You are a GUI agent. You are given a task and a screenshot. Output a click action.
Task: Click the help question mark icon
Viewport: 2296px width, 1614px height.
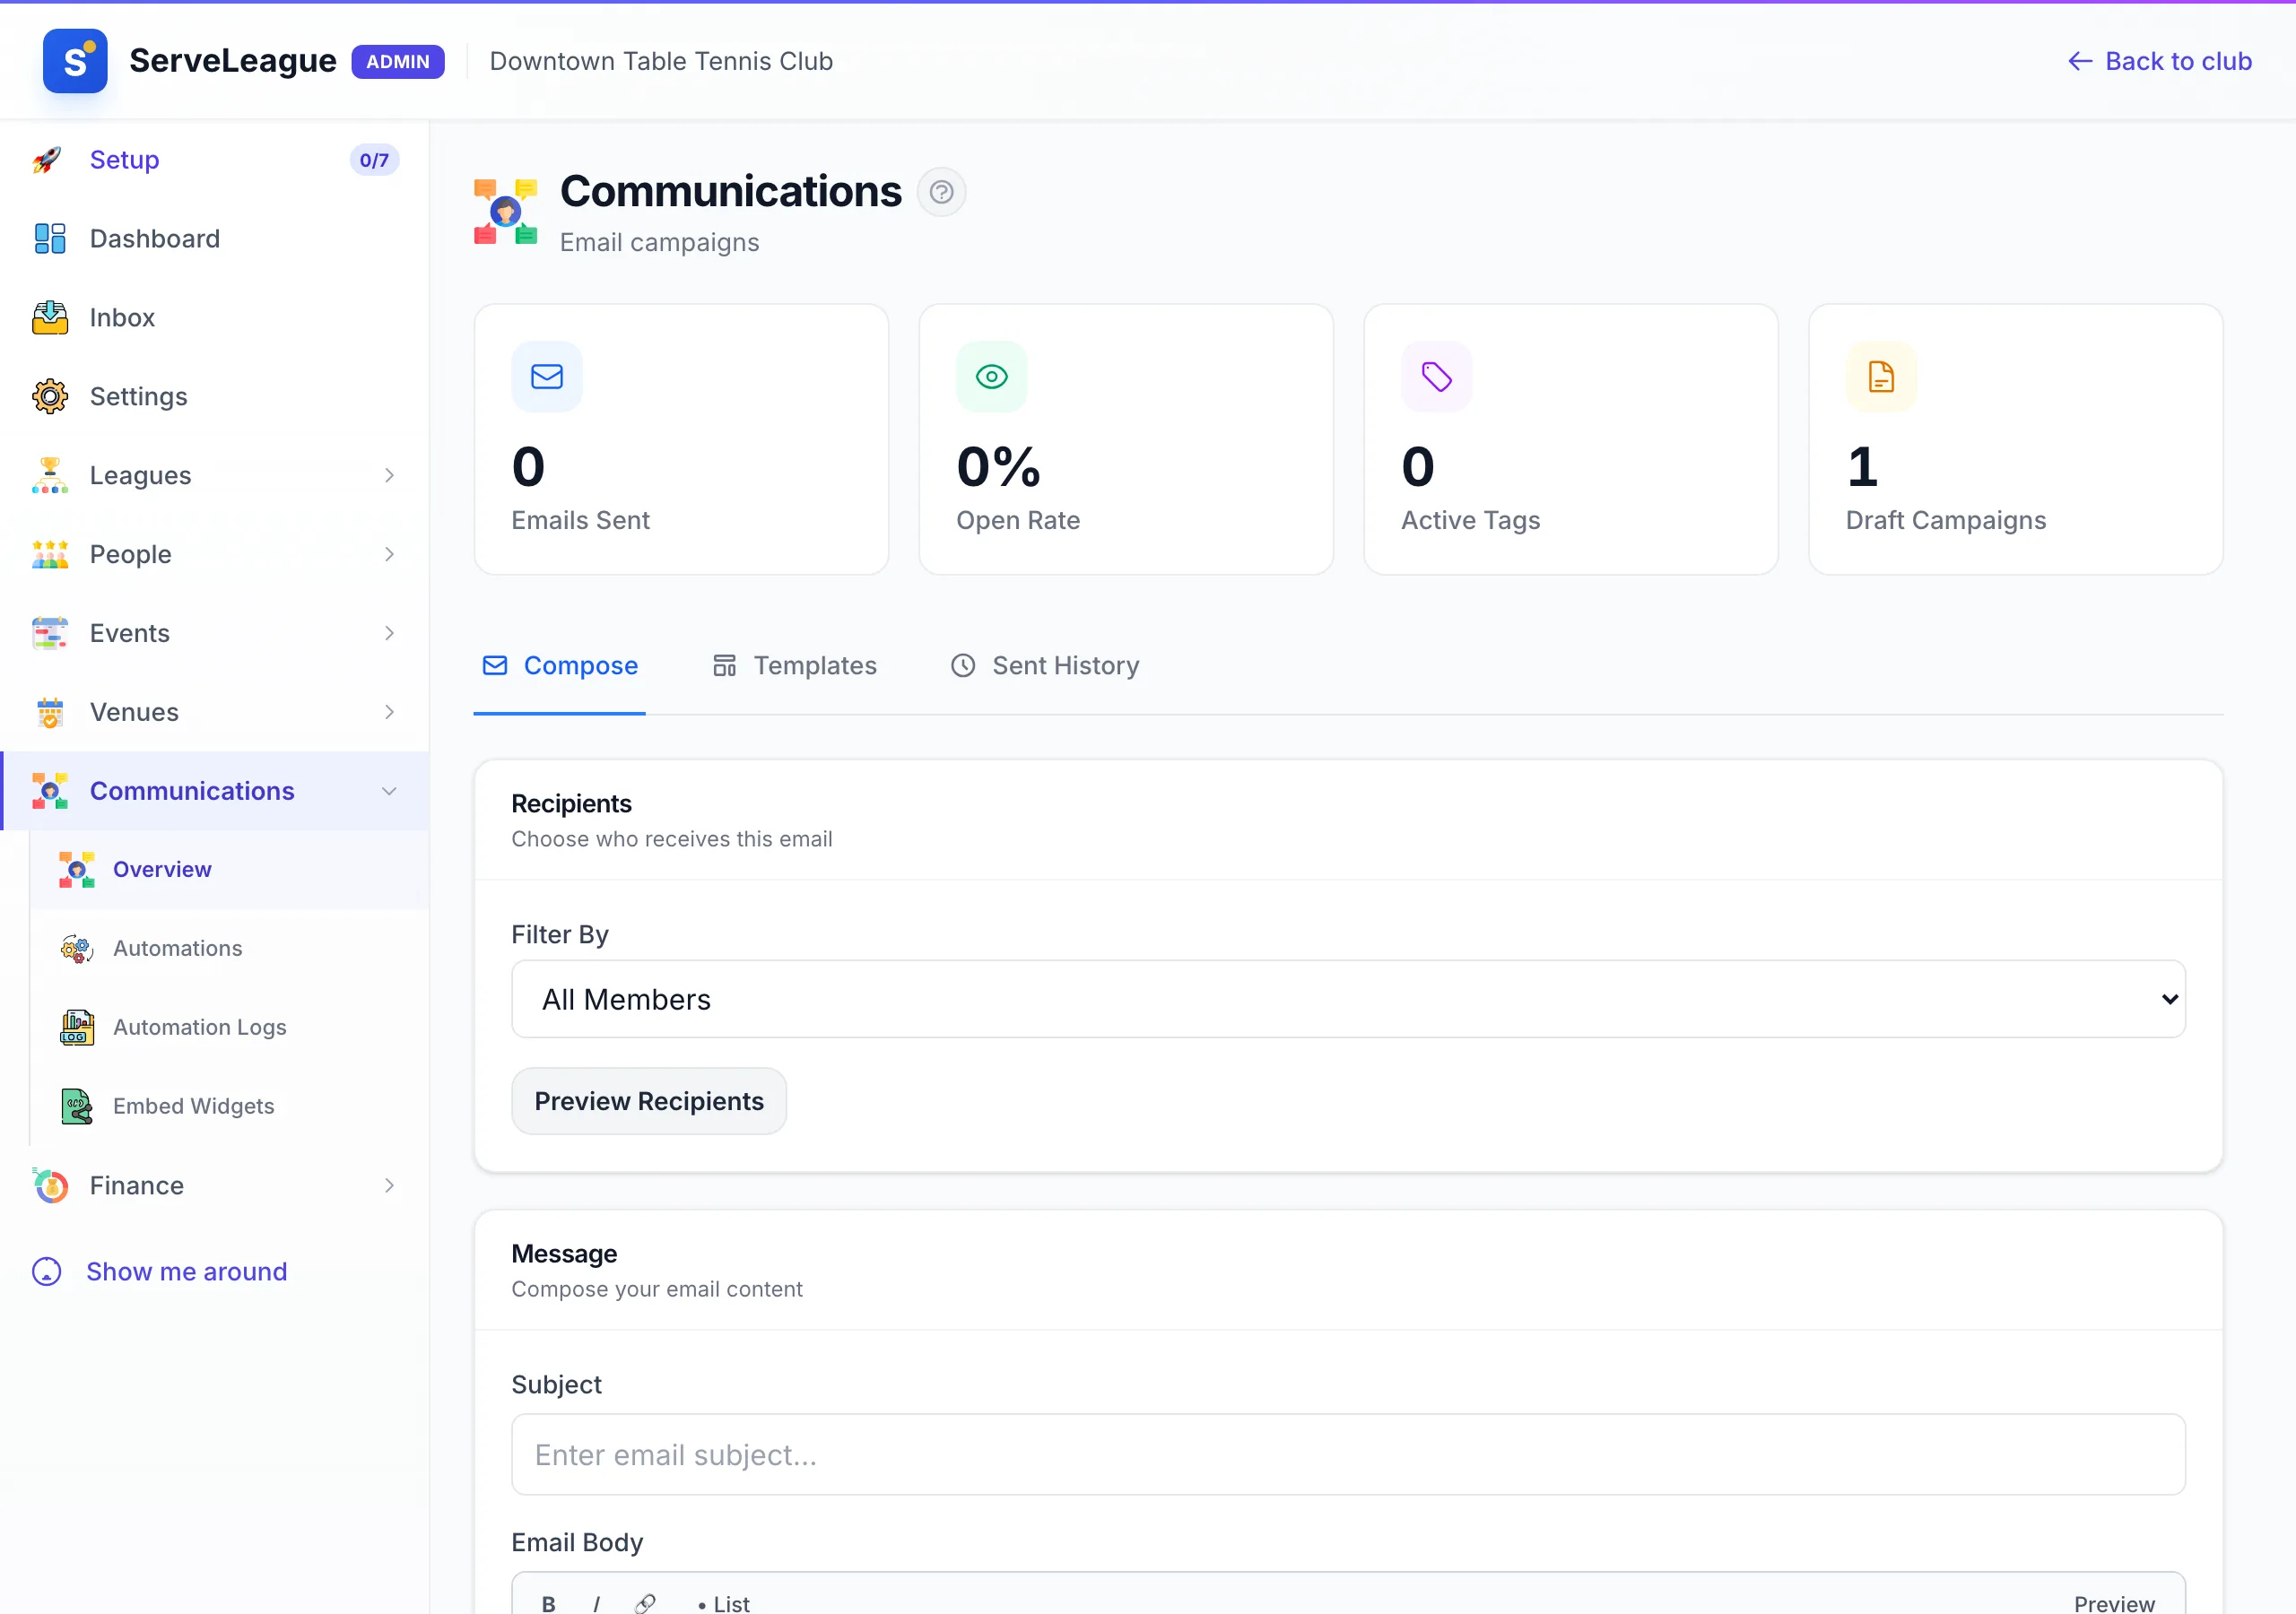point(941,192)
